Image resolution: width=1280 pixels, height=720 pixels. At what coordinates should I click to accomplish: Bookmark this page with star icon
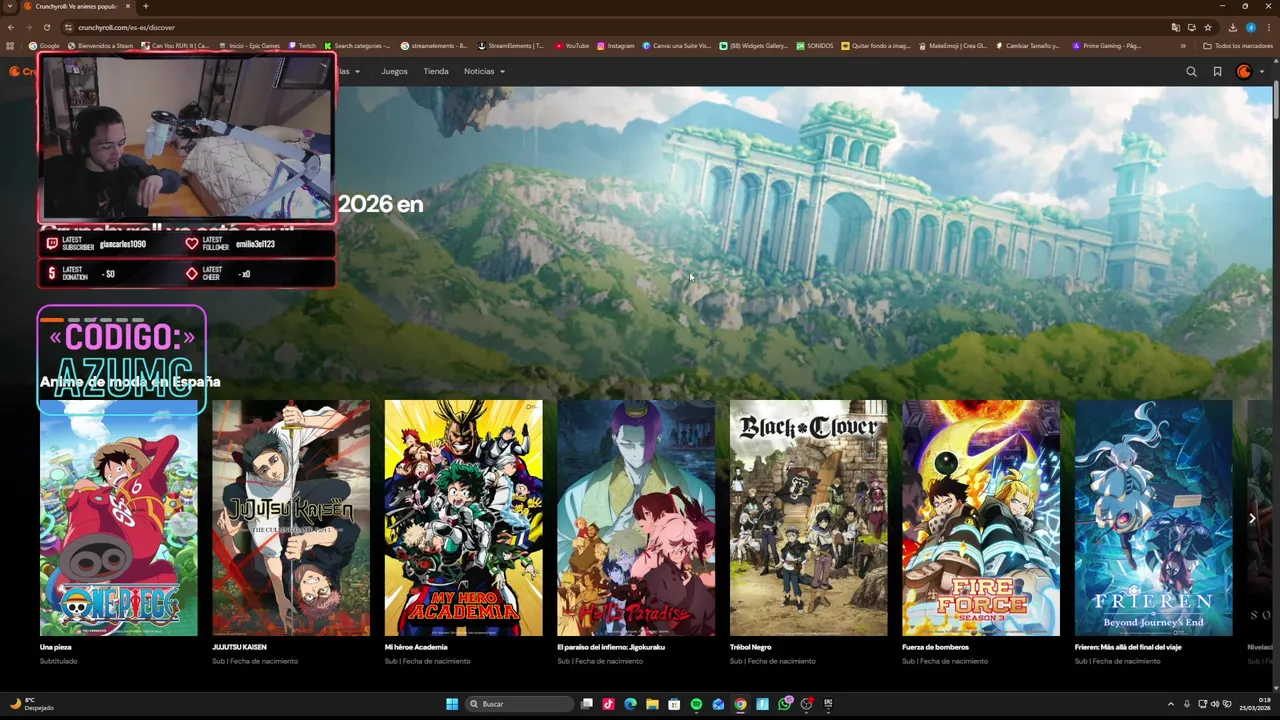point(1208,27)
